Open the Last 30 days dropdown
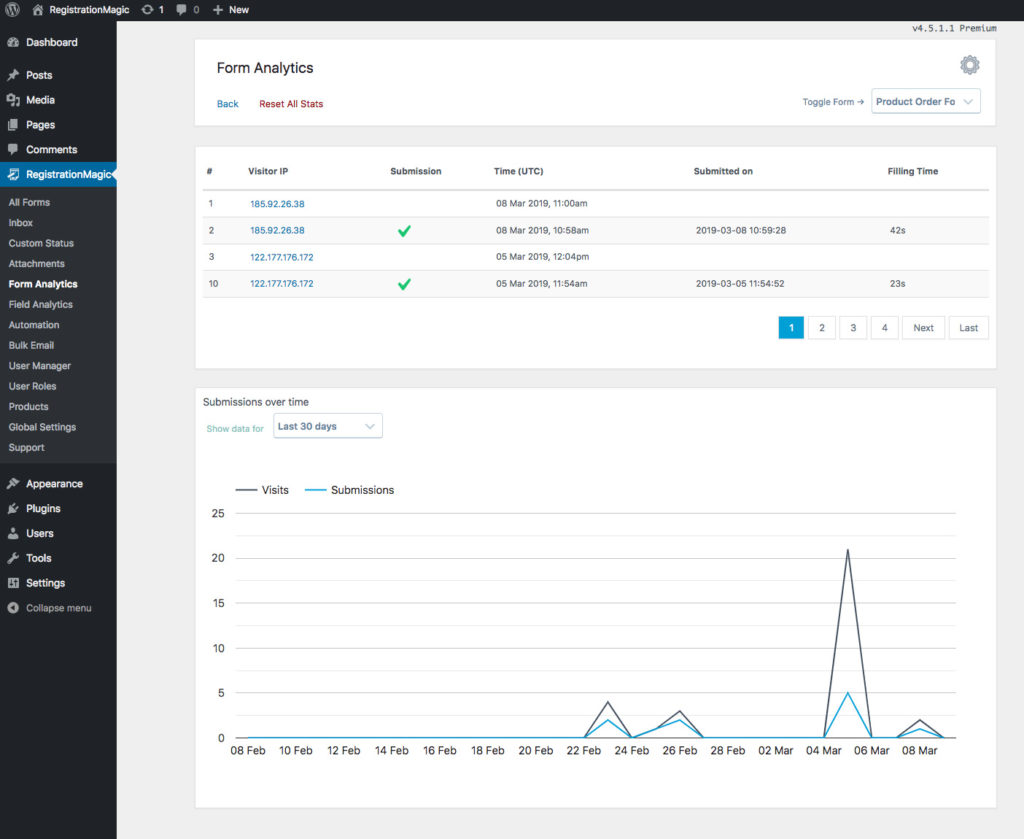Viewport: 1024px width, 839px height. [x=327, y=426]
